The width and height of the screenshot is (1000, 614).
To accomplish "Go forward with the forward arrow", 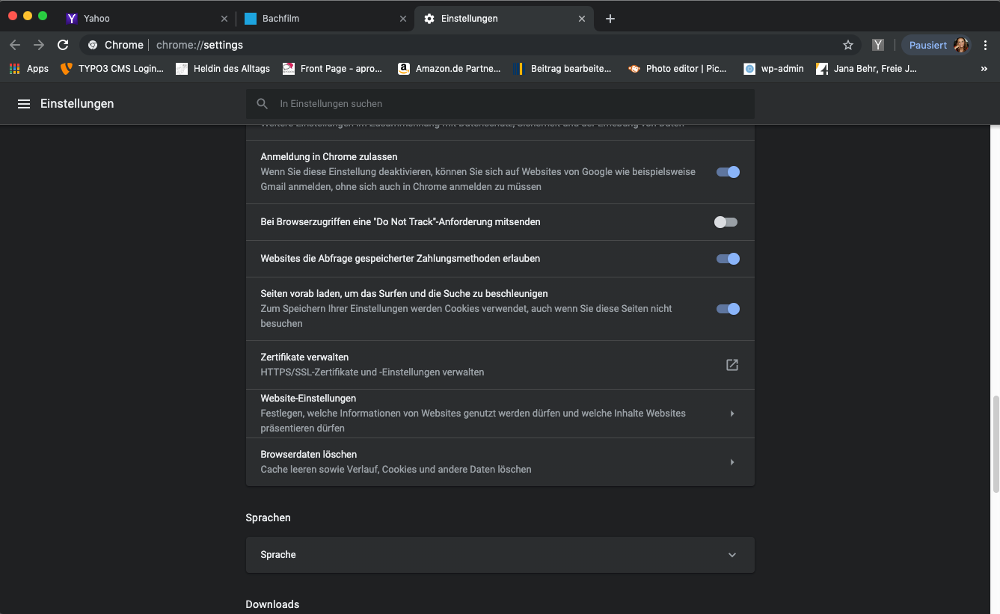I will pyautogui.click(x=39, y=45).
